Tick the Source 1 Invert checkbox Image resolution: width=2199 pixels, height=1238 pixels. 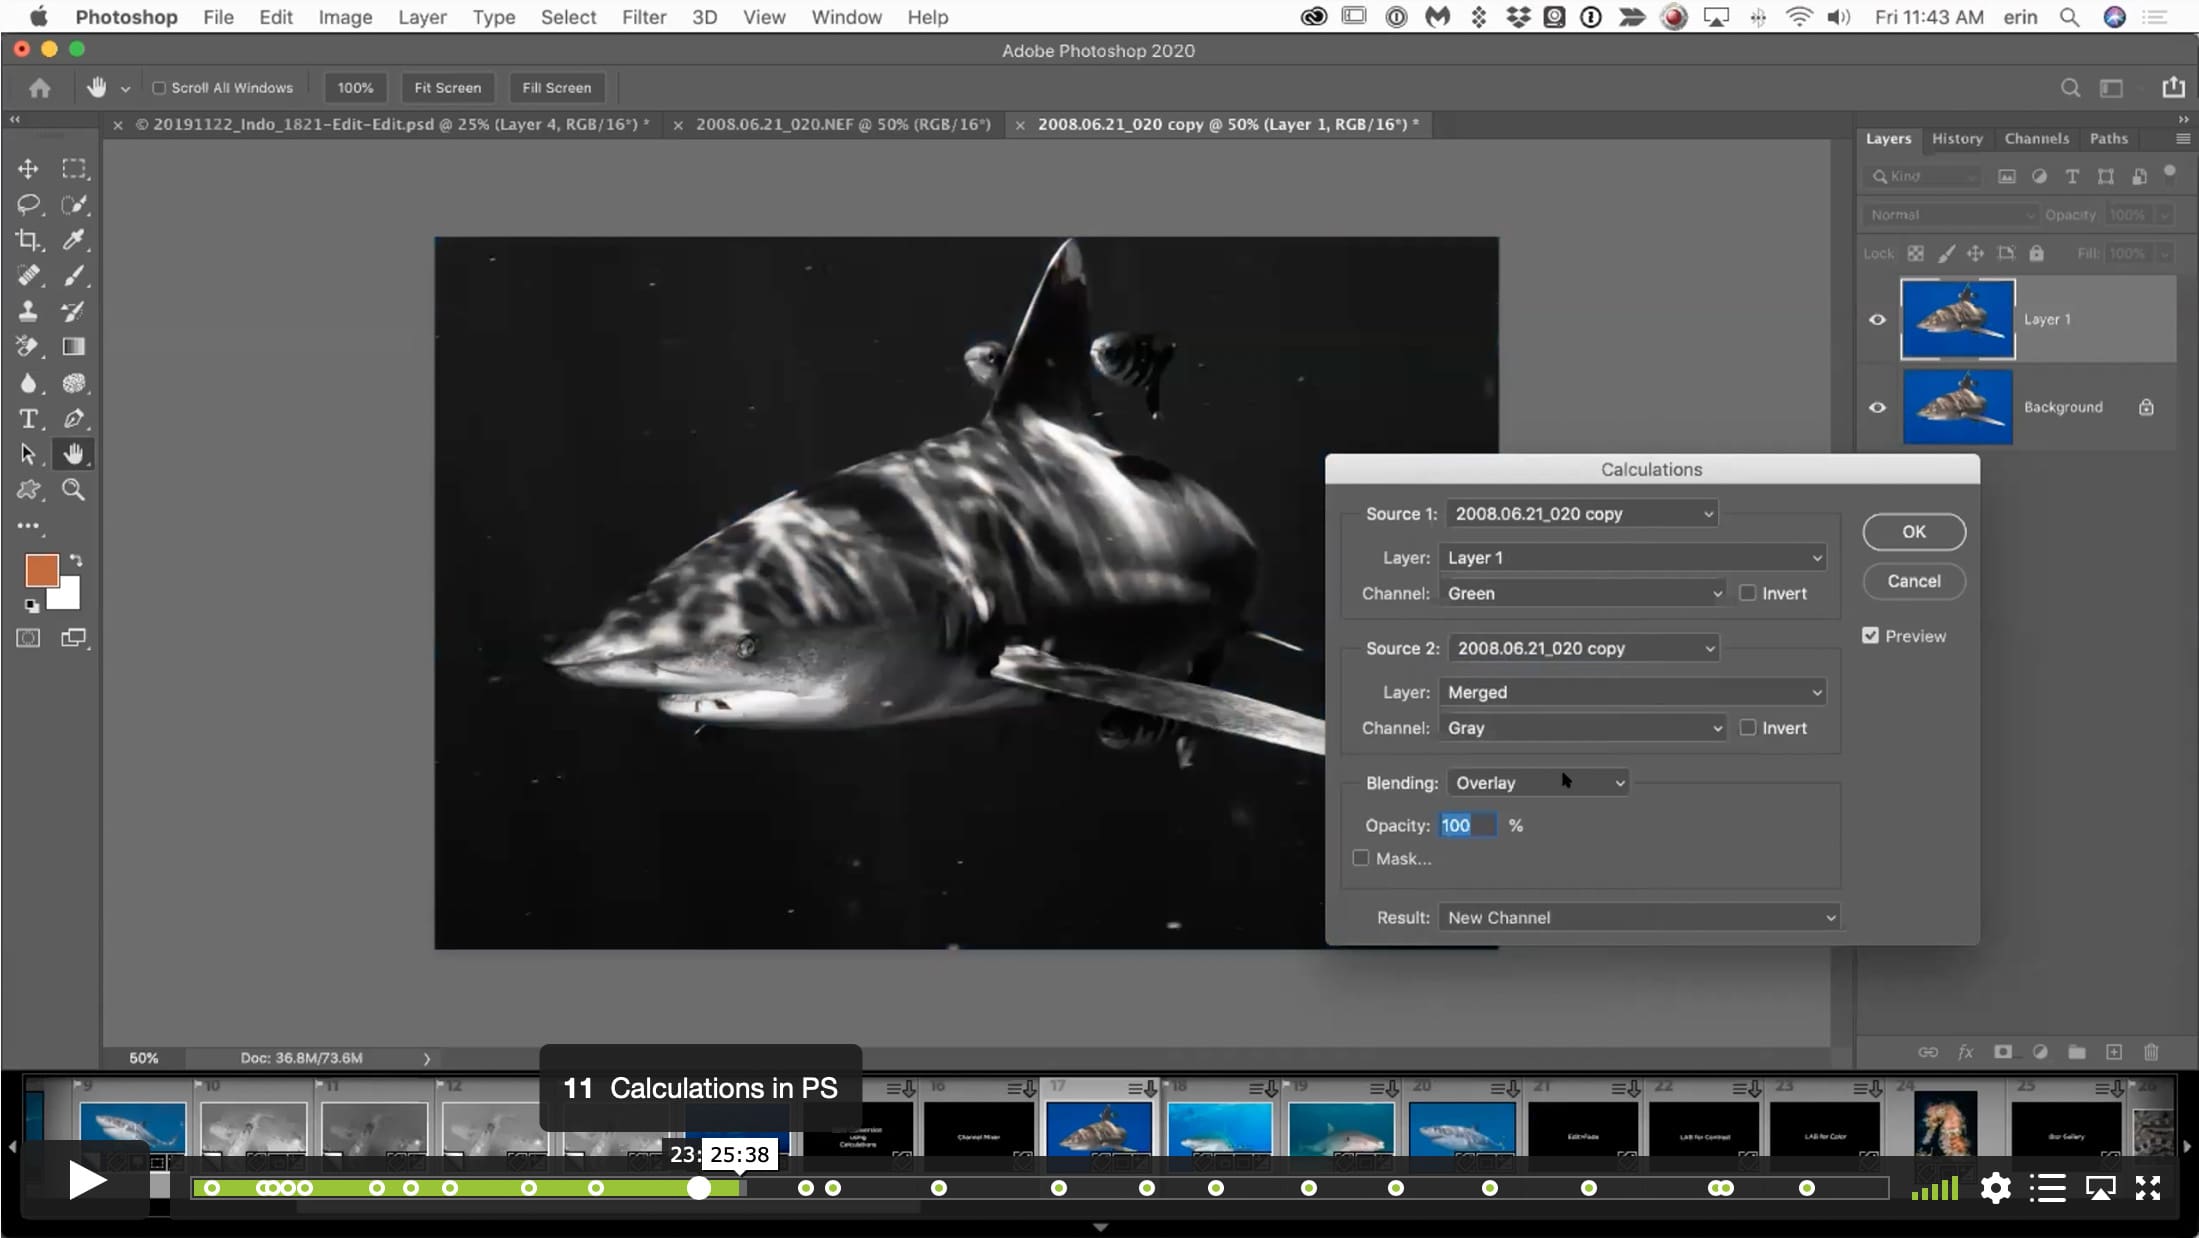point(1747,593)
